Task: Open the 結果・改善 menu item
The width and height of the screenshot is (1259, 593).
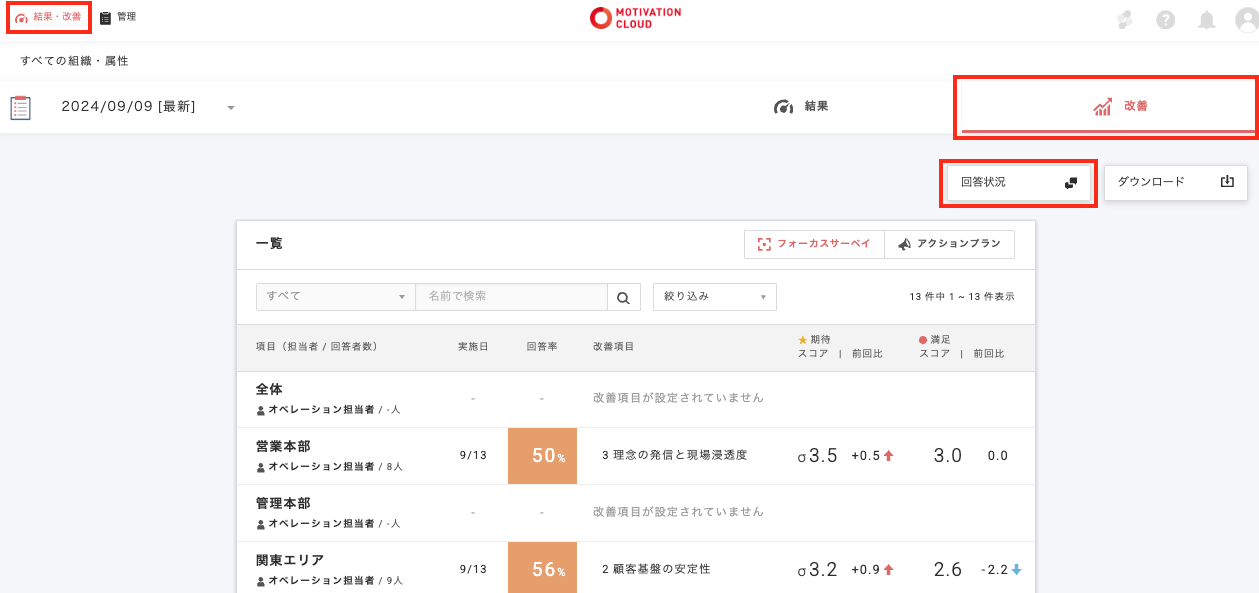Action: pos(48,18)
